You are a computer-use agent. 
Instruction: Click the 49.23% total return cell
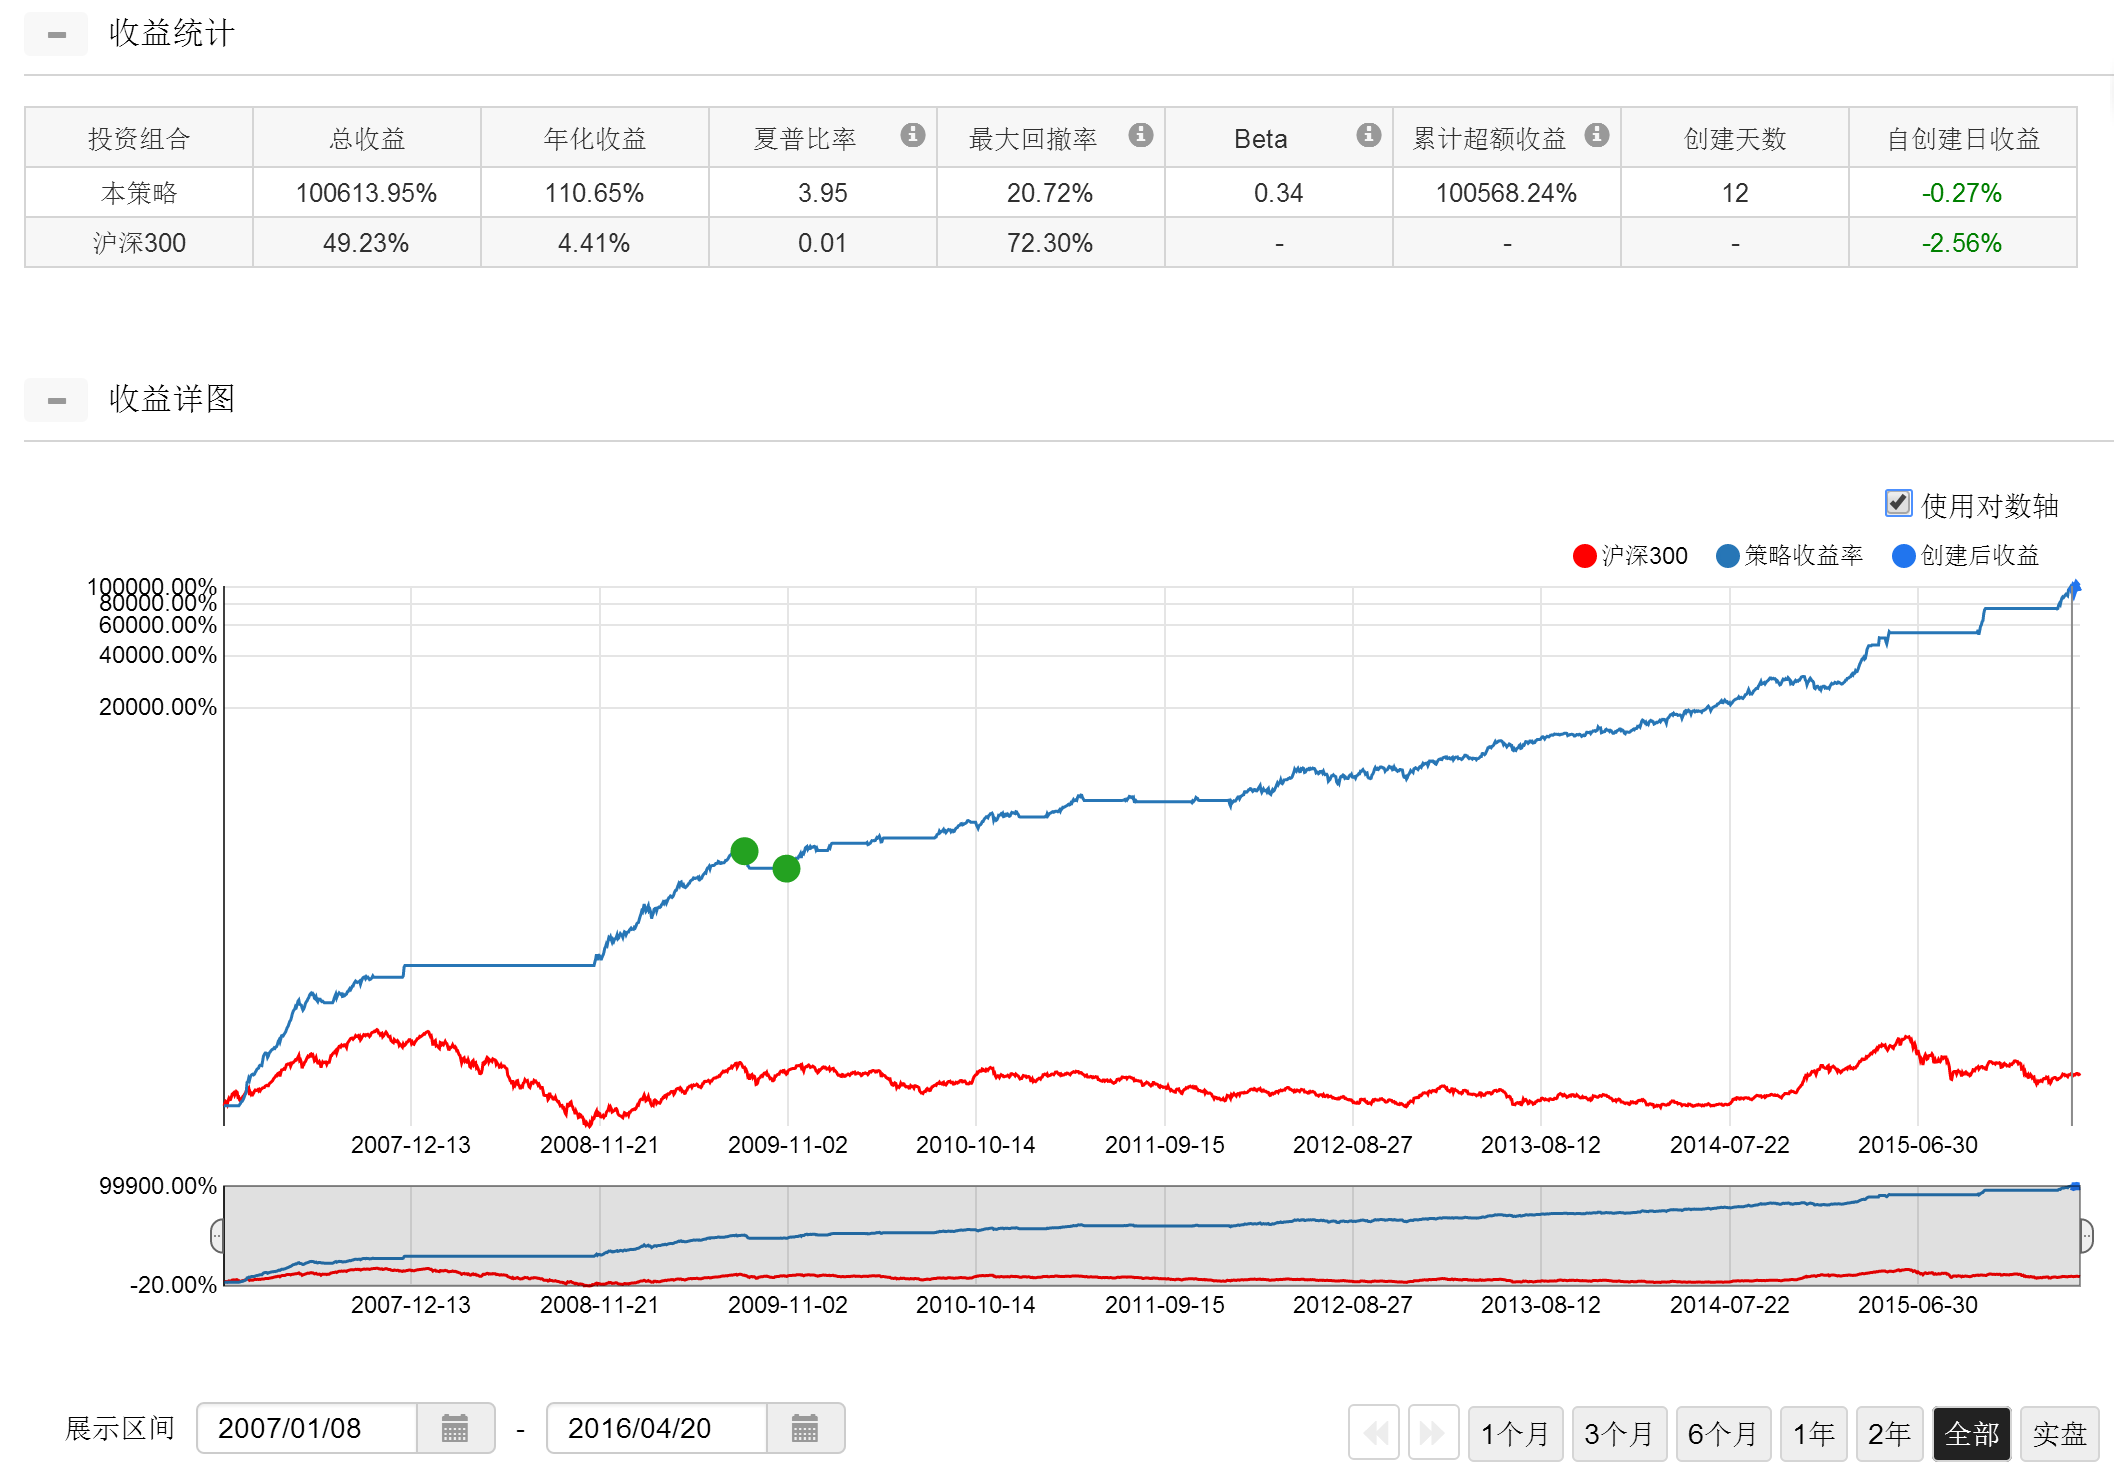(367, 243)
